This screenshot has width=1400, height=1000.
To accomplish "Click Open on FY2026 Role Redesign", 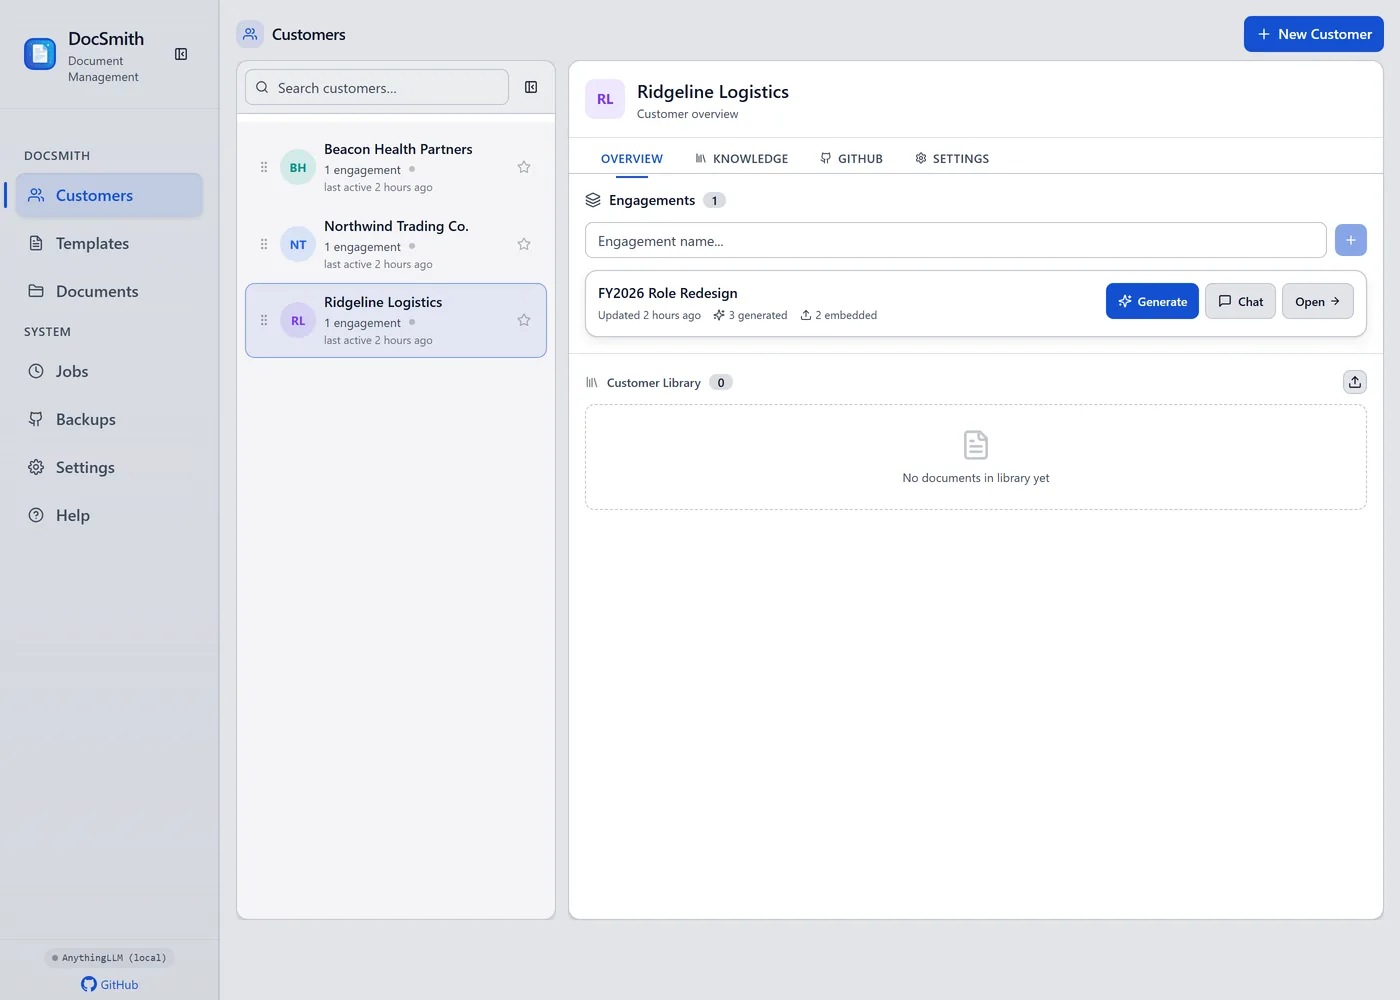I will tap(1318, 301).
